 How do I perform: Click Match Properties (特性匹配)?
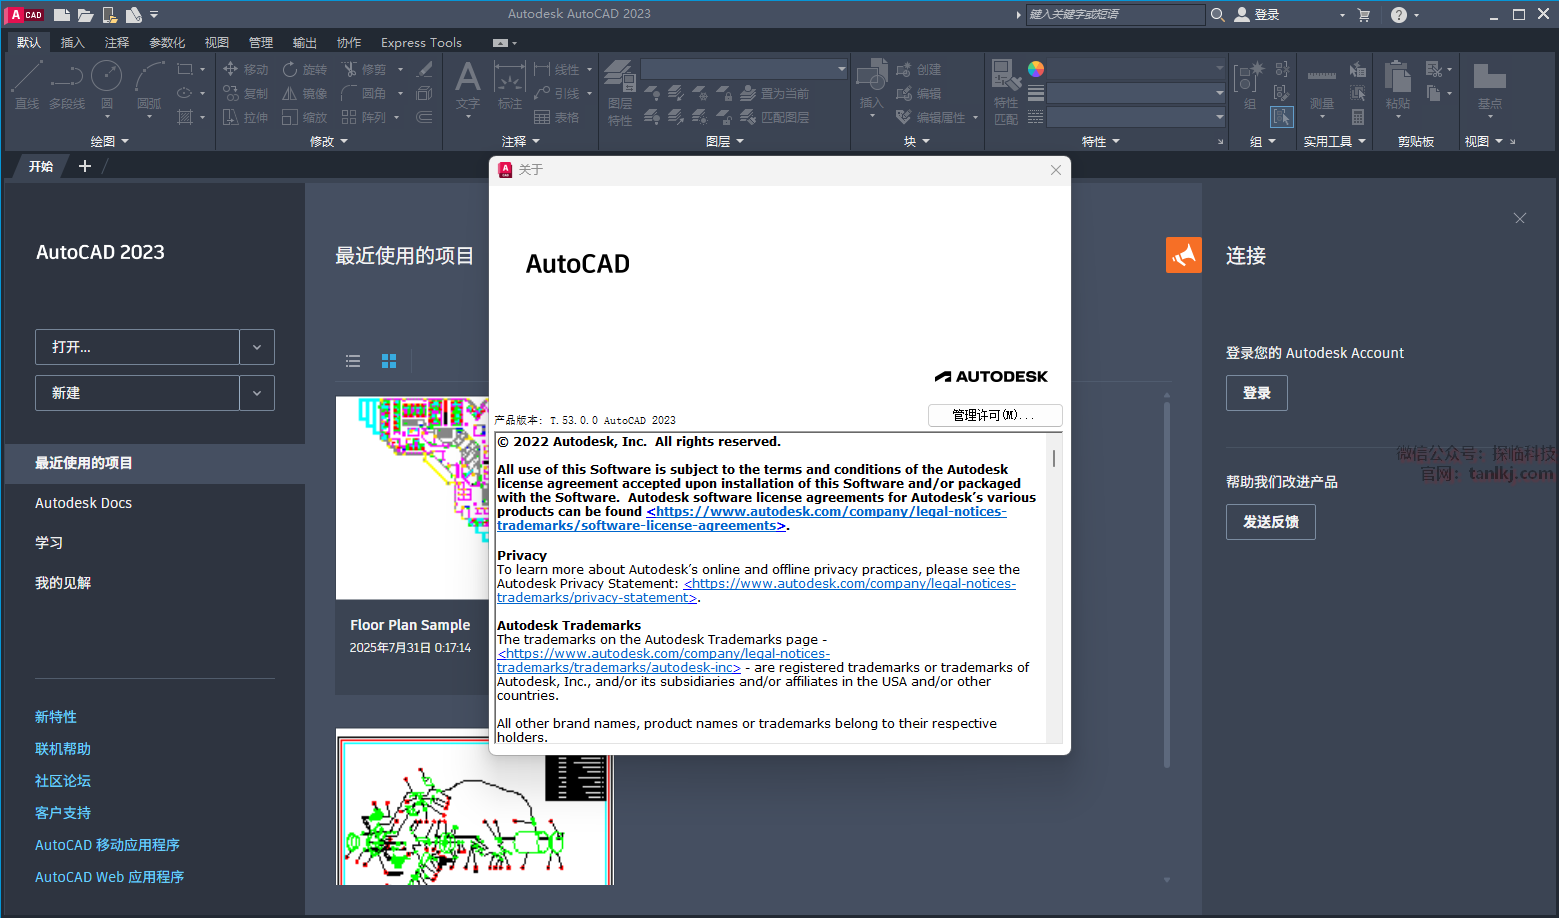pyautogui.click(x=1006, y=92)
